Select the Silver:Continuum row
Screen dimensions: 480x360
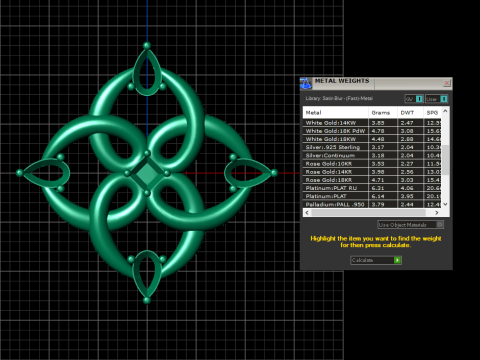tap(372, 155)
